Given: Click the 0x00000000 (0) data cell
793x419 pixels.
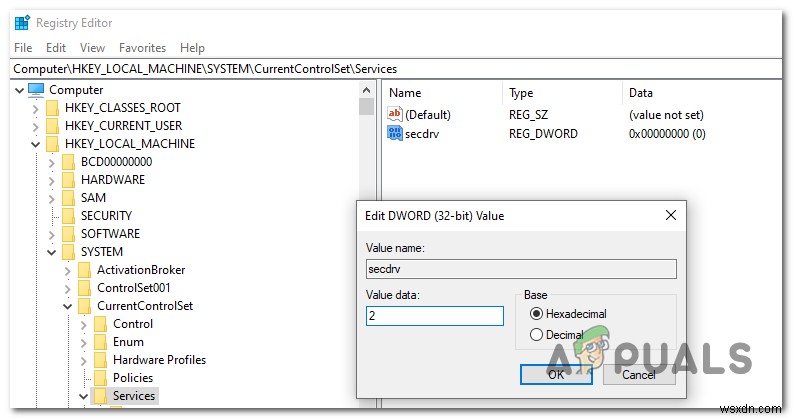Looking at the screenshot, I should coord(667,134).
